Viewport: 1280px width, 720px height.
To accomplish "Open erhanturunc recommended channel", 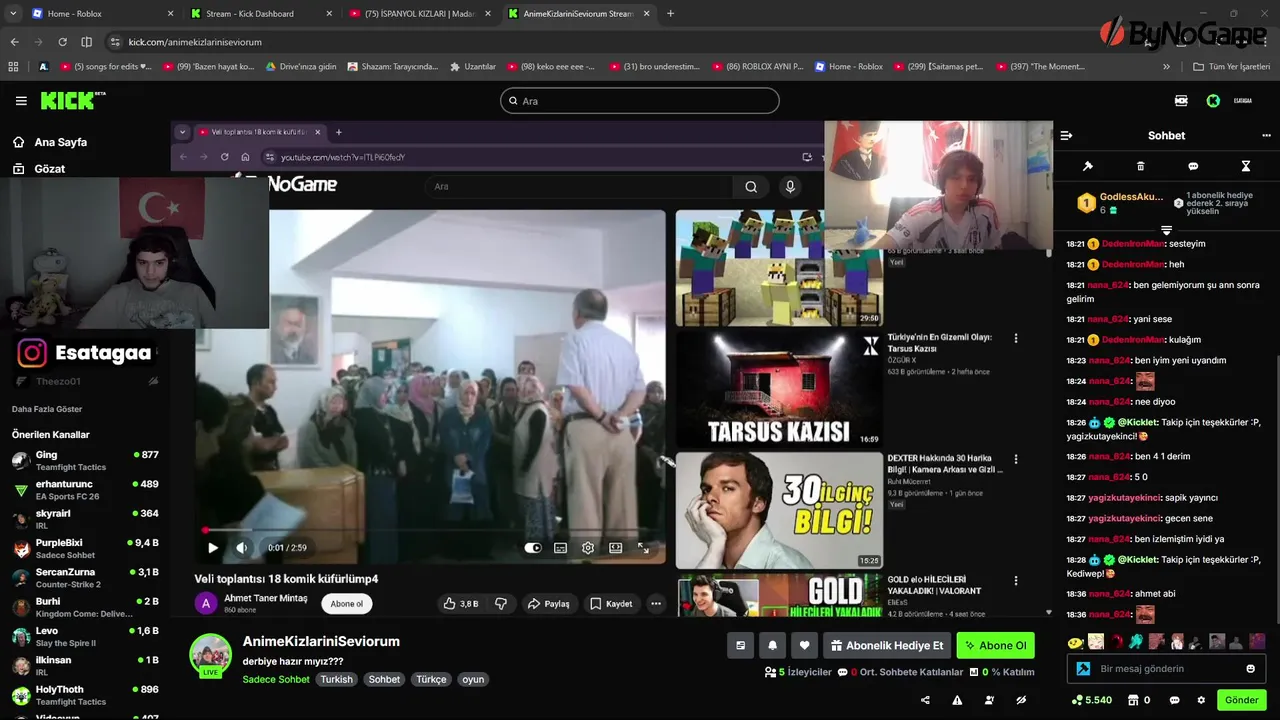I will coord(85,490).
